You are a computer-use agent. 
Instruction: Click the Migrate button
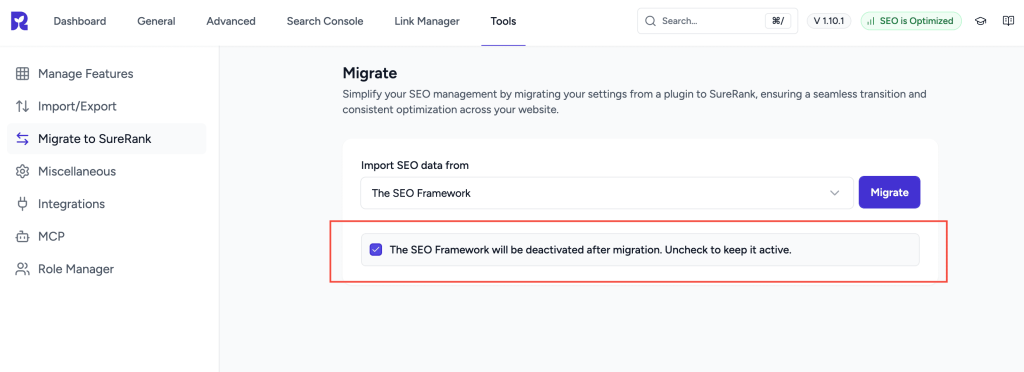pos(889,193)
